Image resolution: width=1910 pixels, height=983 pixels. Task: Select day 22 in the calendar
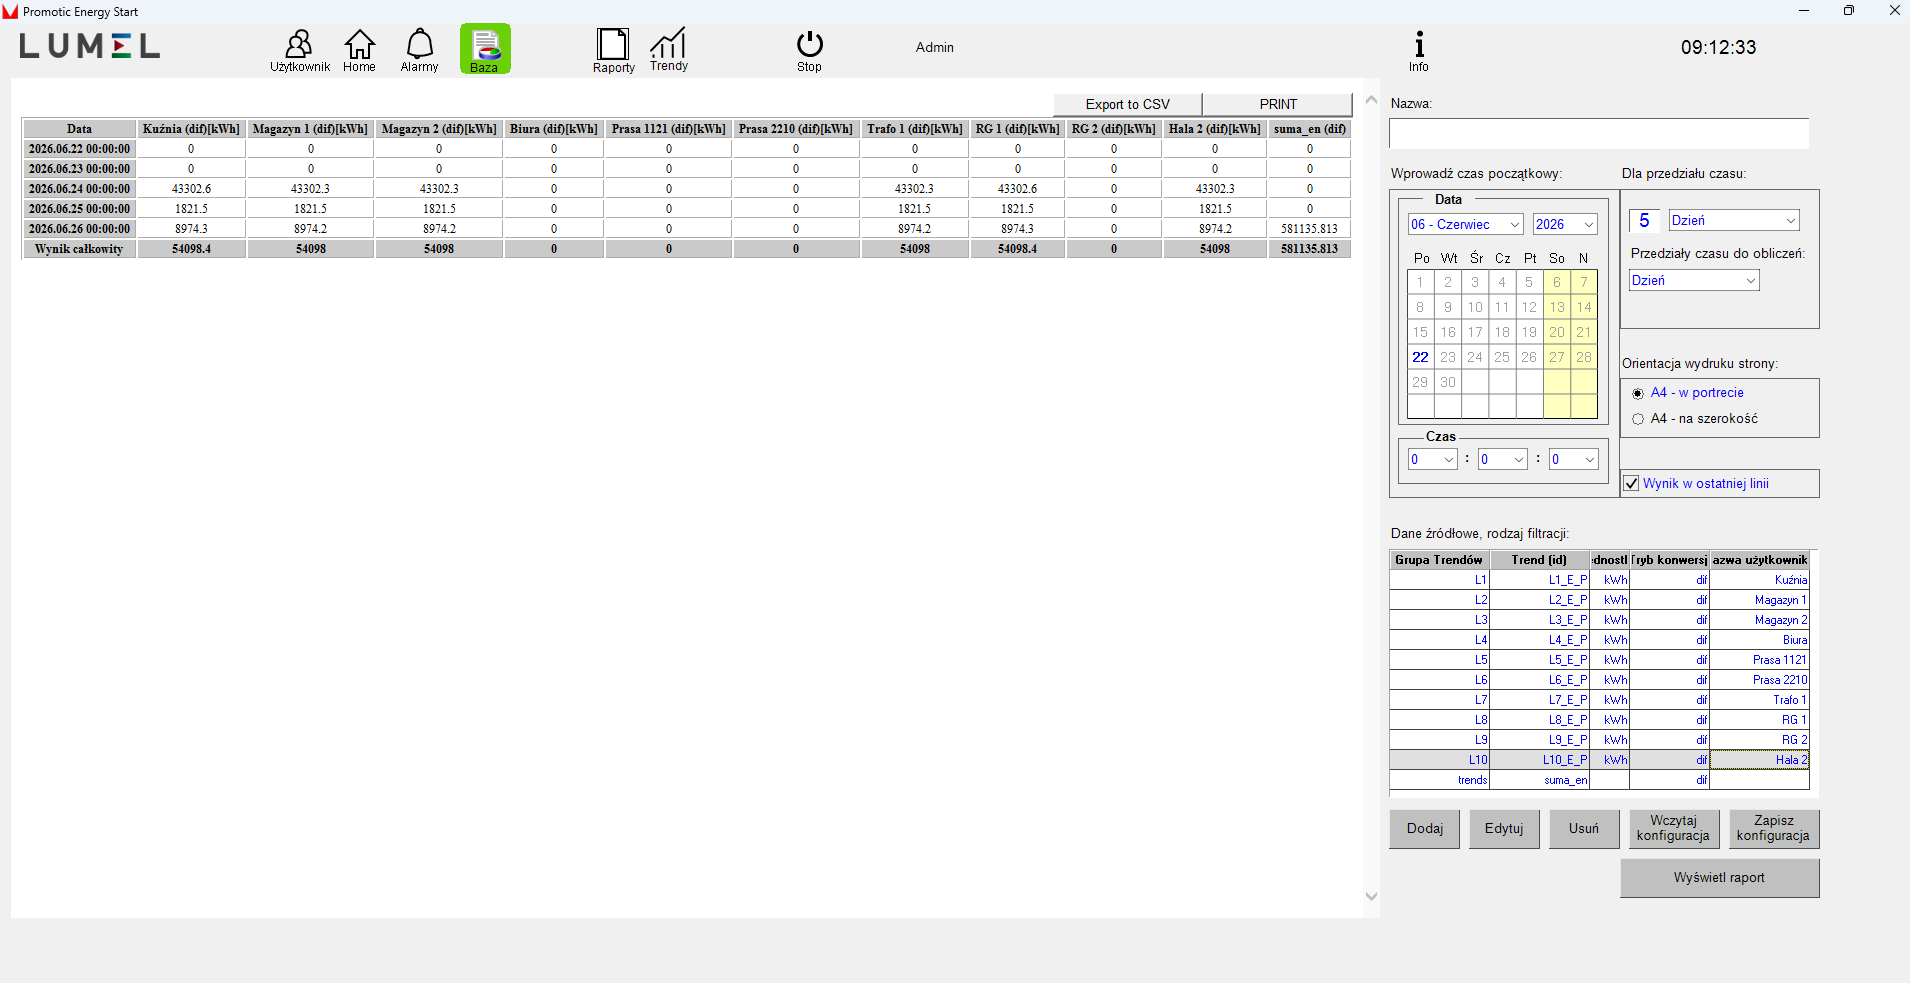click(x=1420, y=357)
